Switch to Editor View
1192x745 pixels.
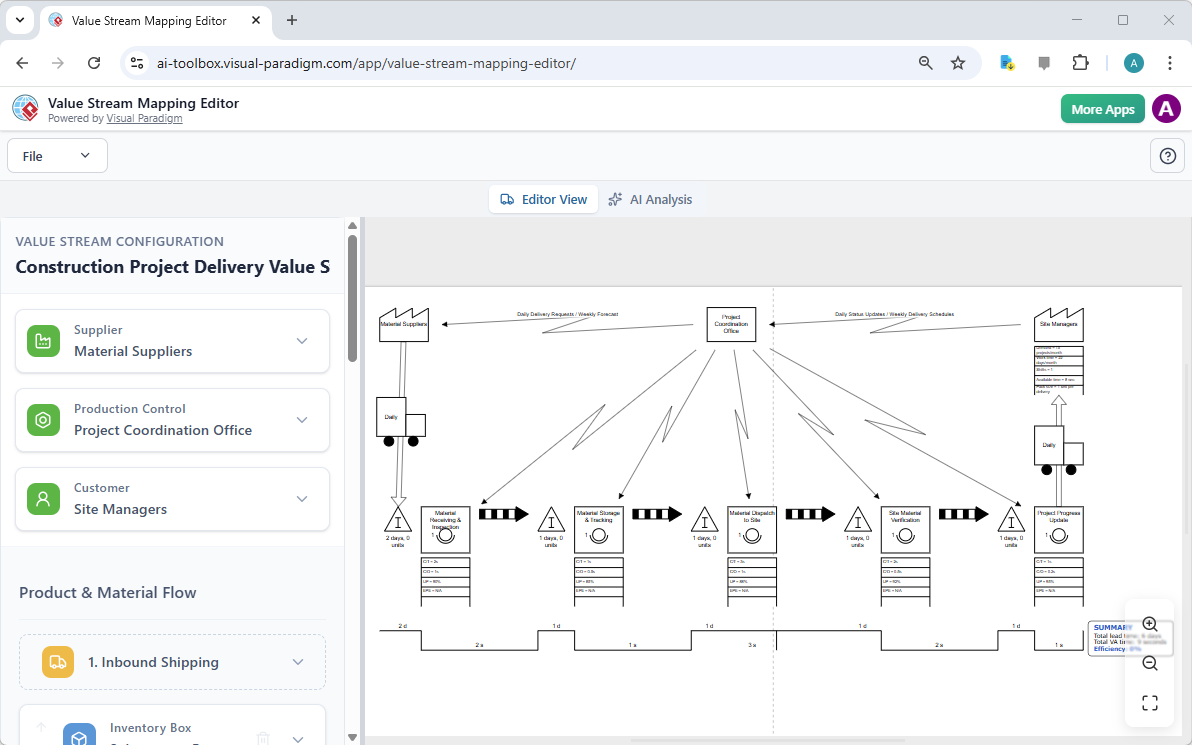(x=543, y=199)
